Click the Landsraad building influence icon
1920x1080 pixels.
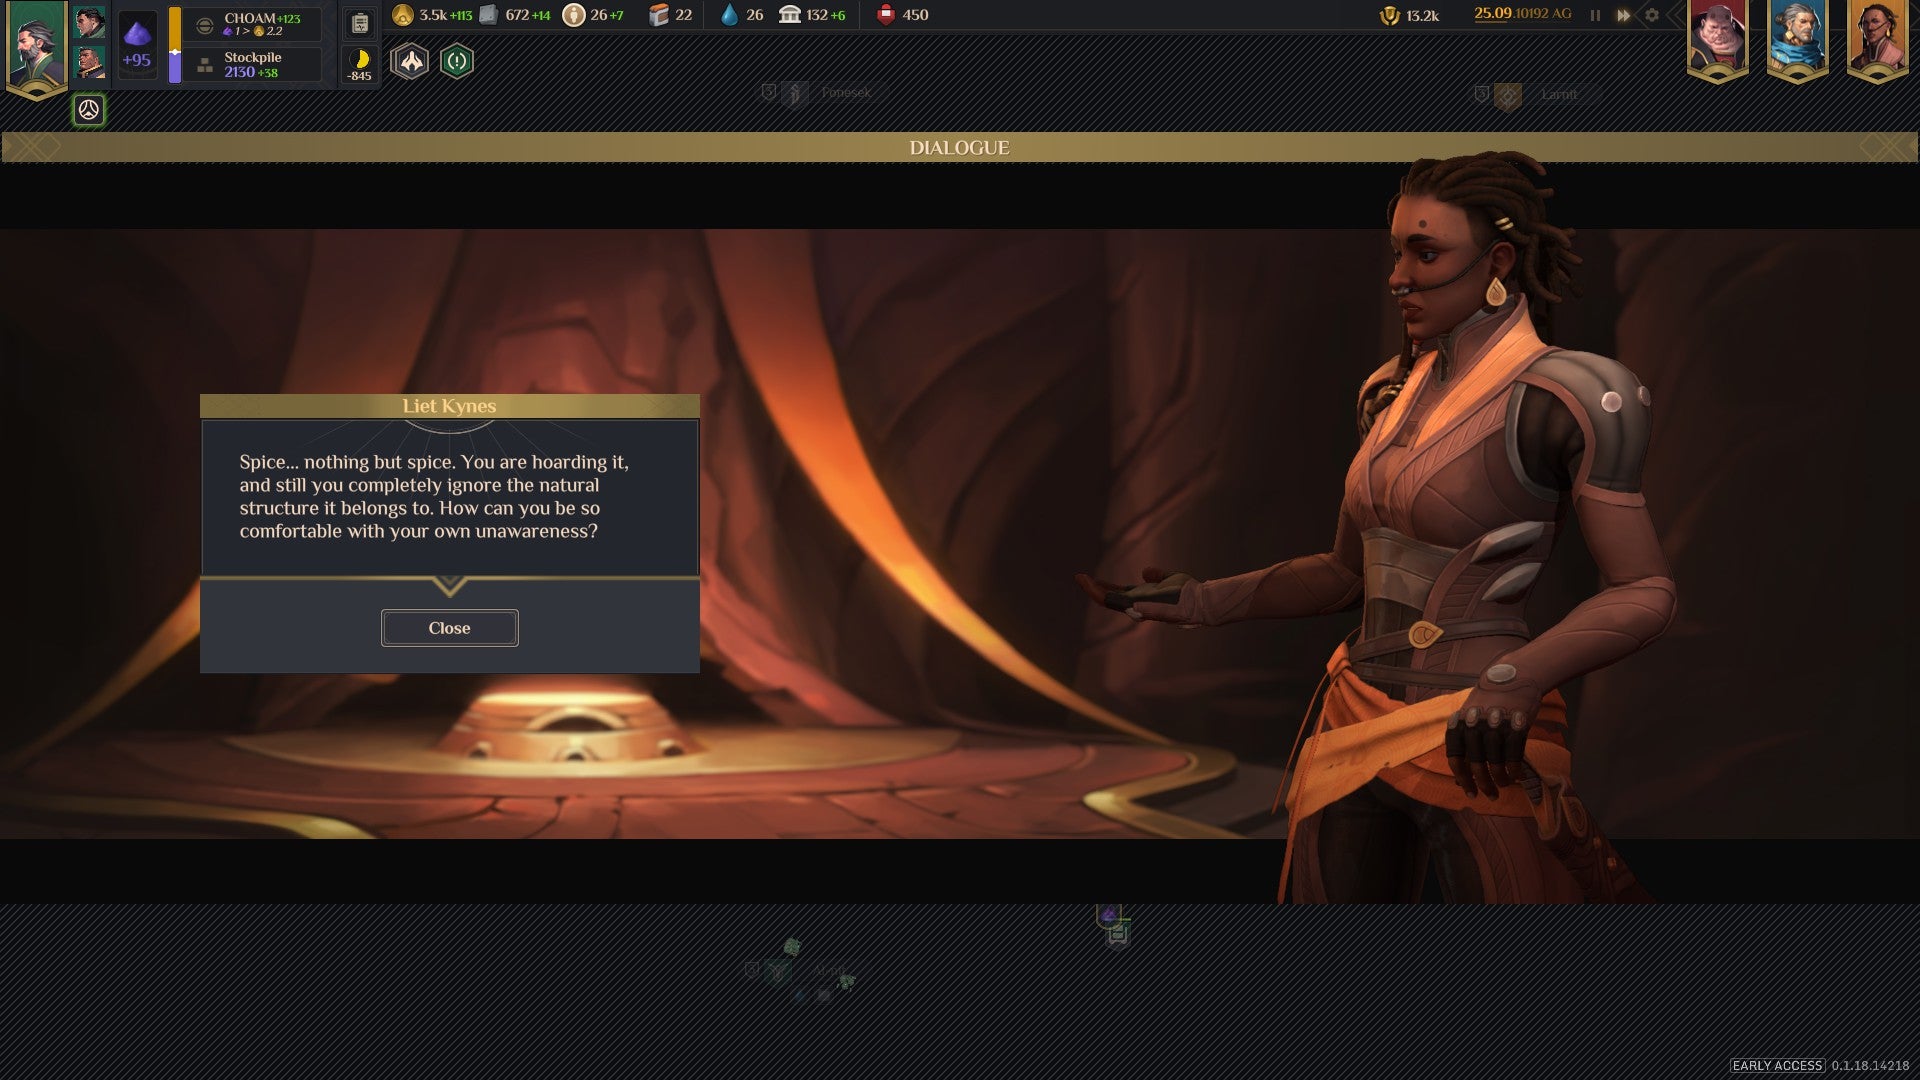pyautogui.click(x=790, y=15)
